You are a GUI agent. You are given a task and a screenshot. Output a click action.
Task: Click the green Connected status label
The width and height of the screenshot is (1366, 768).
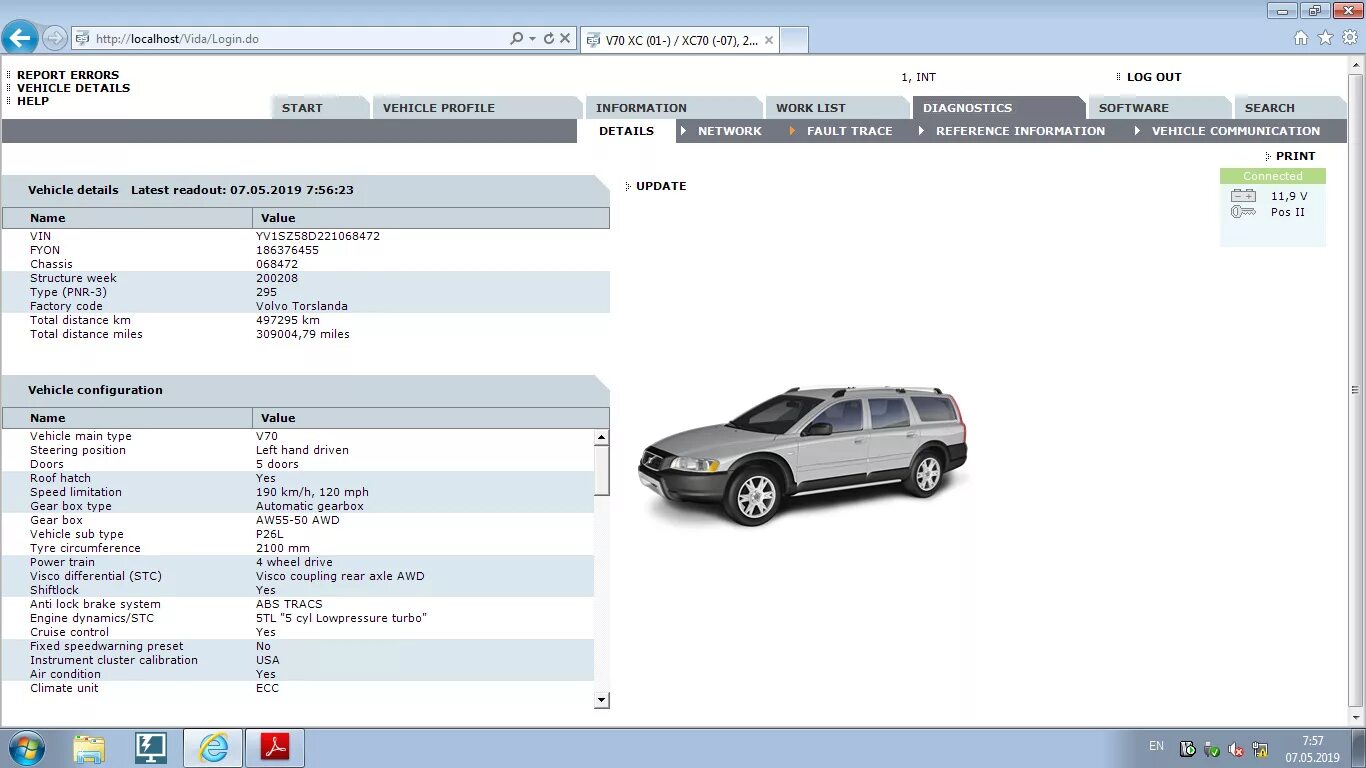[x=1273, y=176]
